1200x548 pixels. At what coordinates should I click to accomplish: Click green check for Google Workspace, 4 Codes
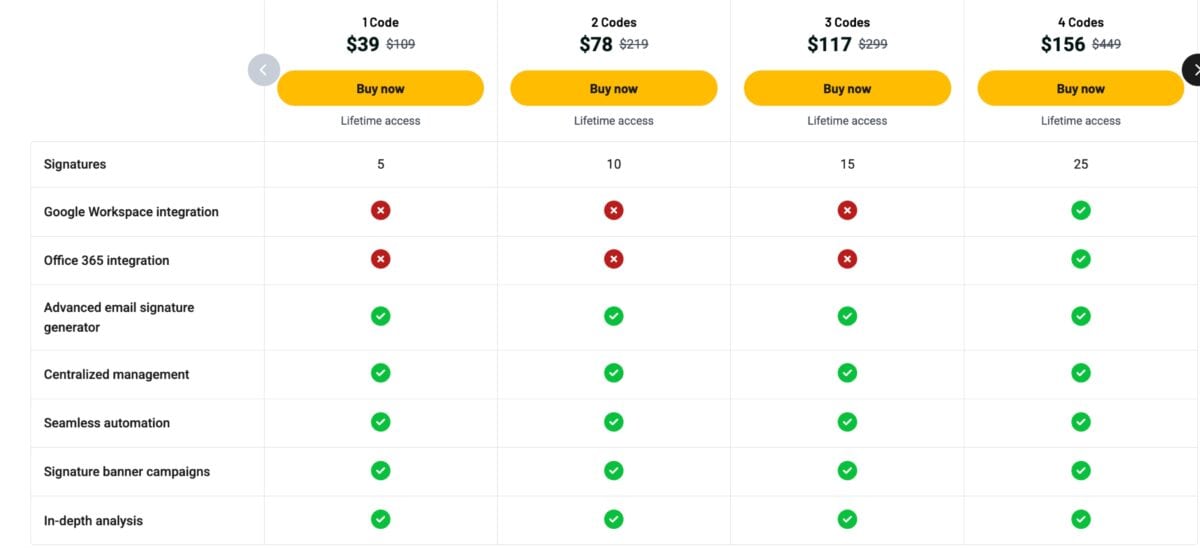click(1081, 211)
